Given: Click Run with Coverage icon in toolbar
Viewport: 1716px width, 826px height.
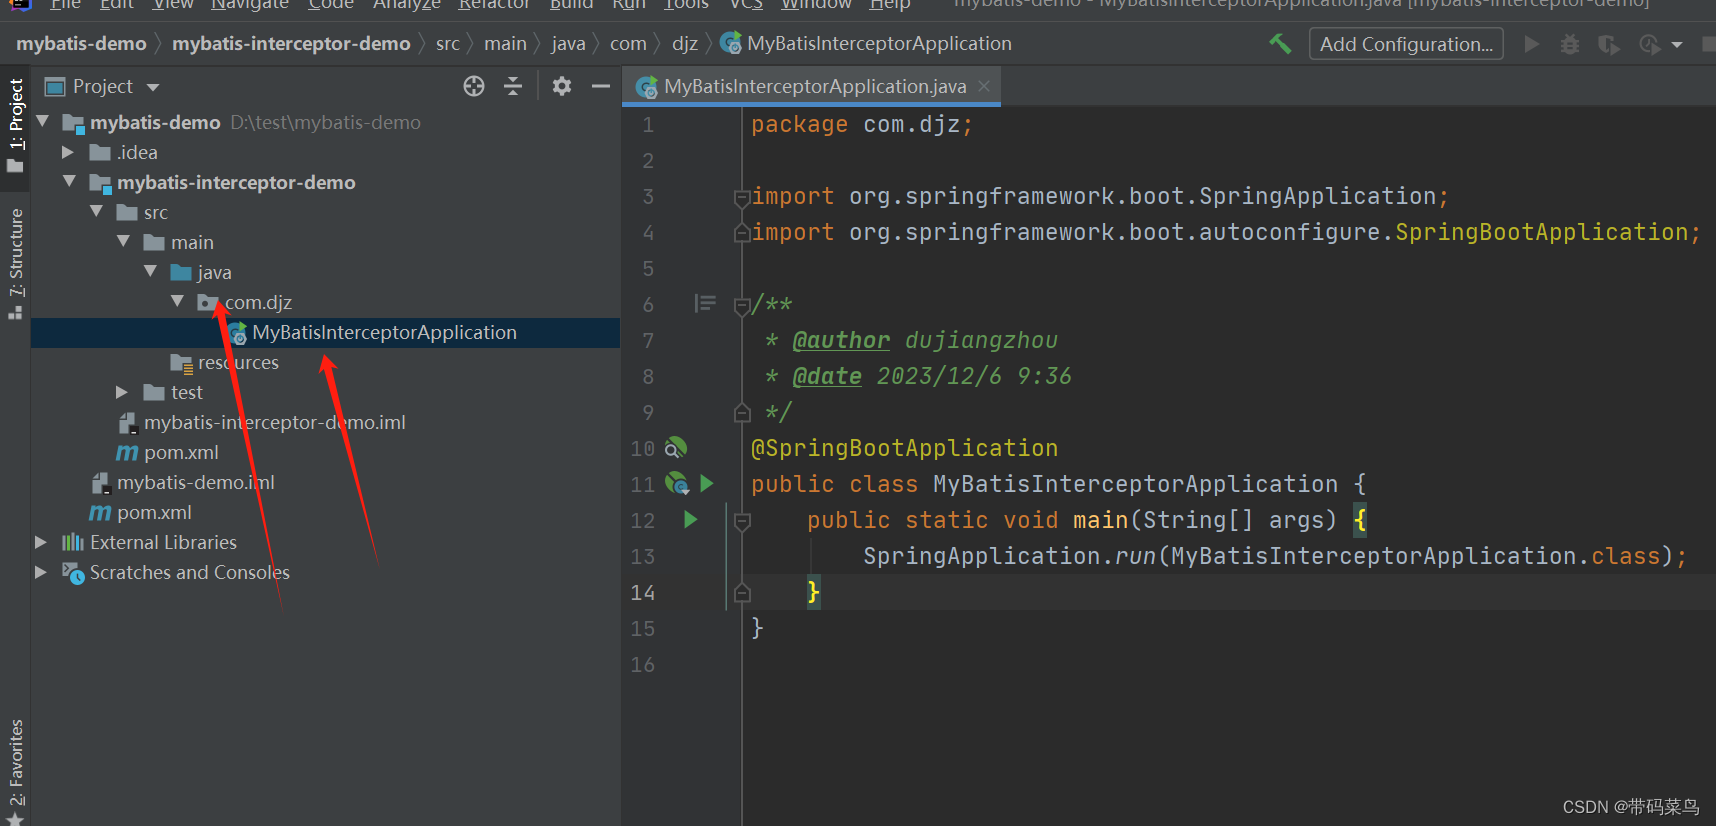Looking at the screenshot, I should [x=1609, y=44].
